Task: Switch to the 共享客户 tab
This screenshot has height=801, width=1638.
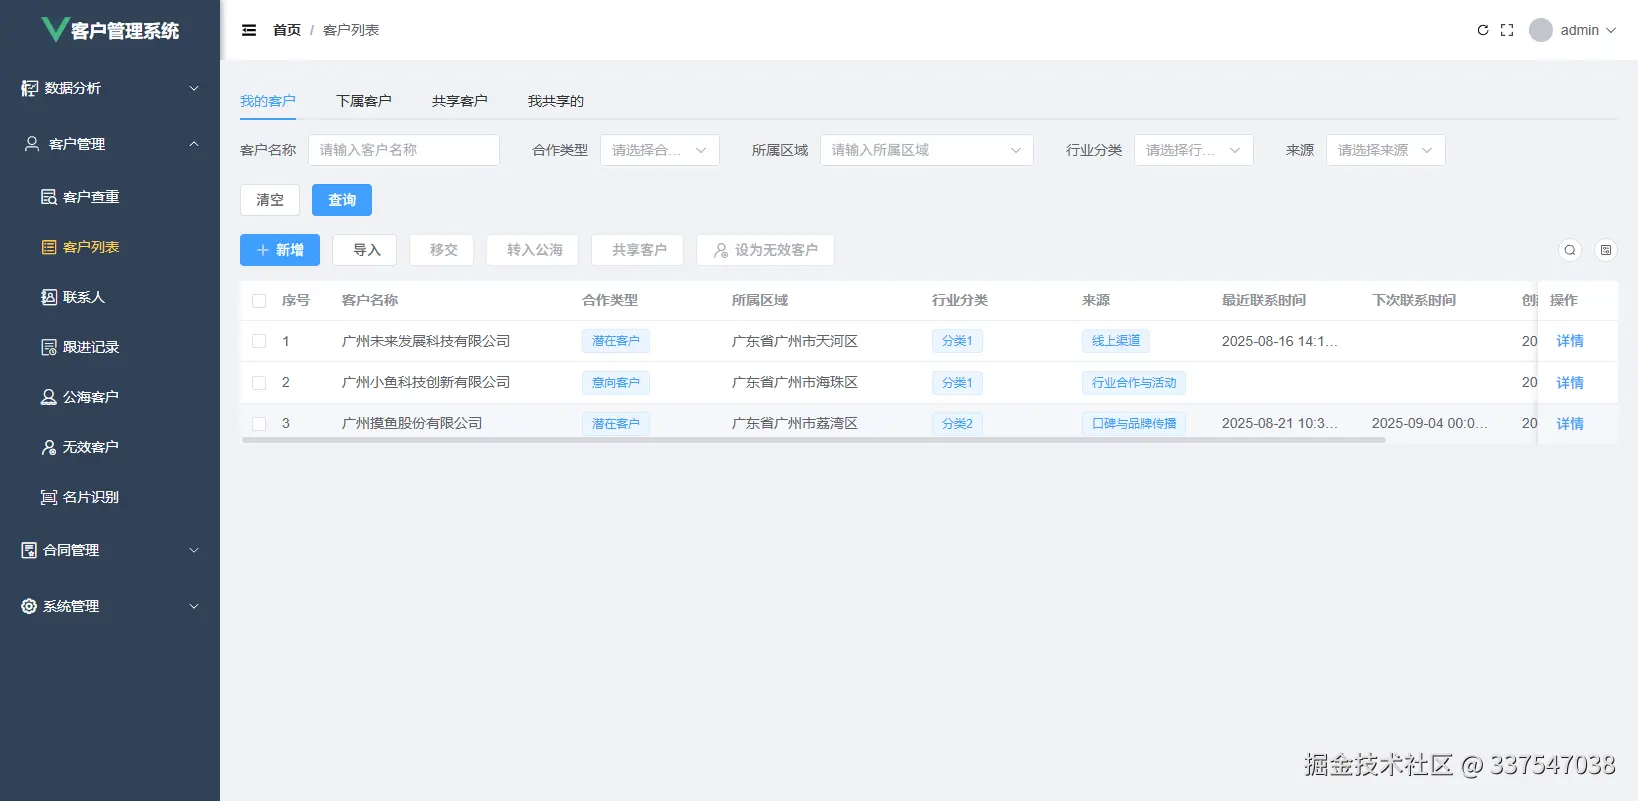Action: pyautogui.click(x=460, y=101)
